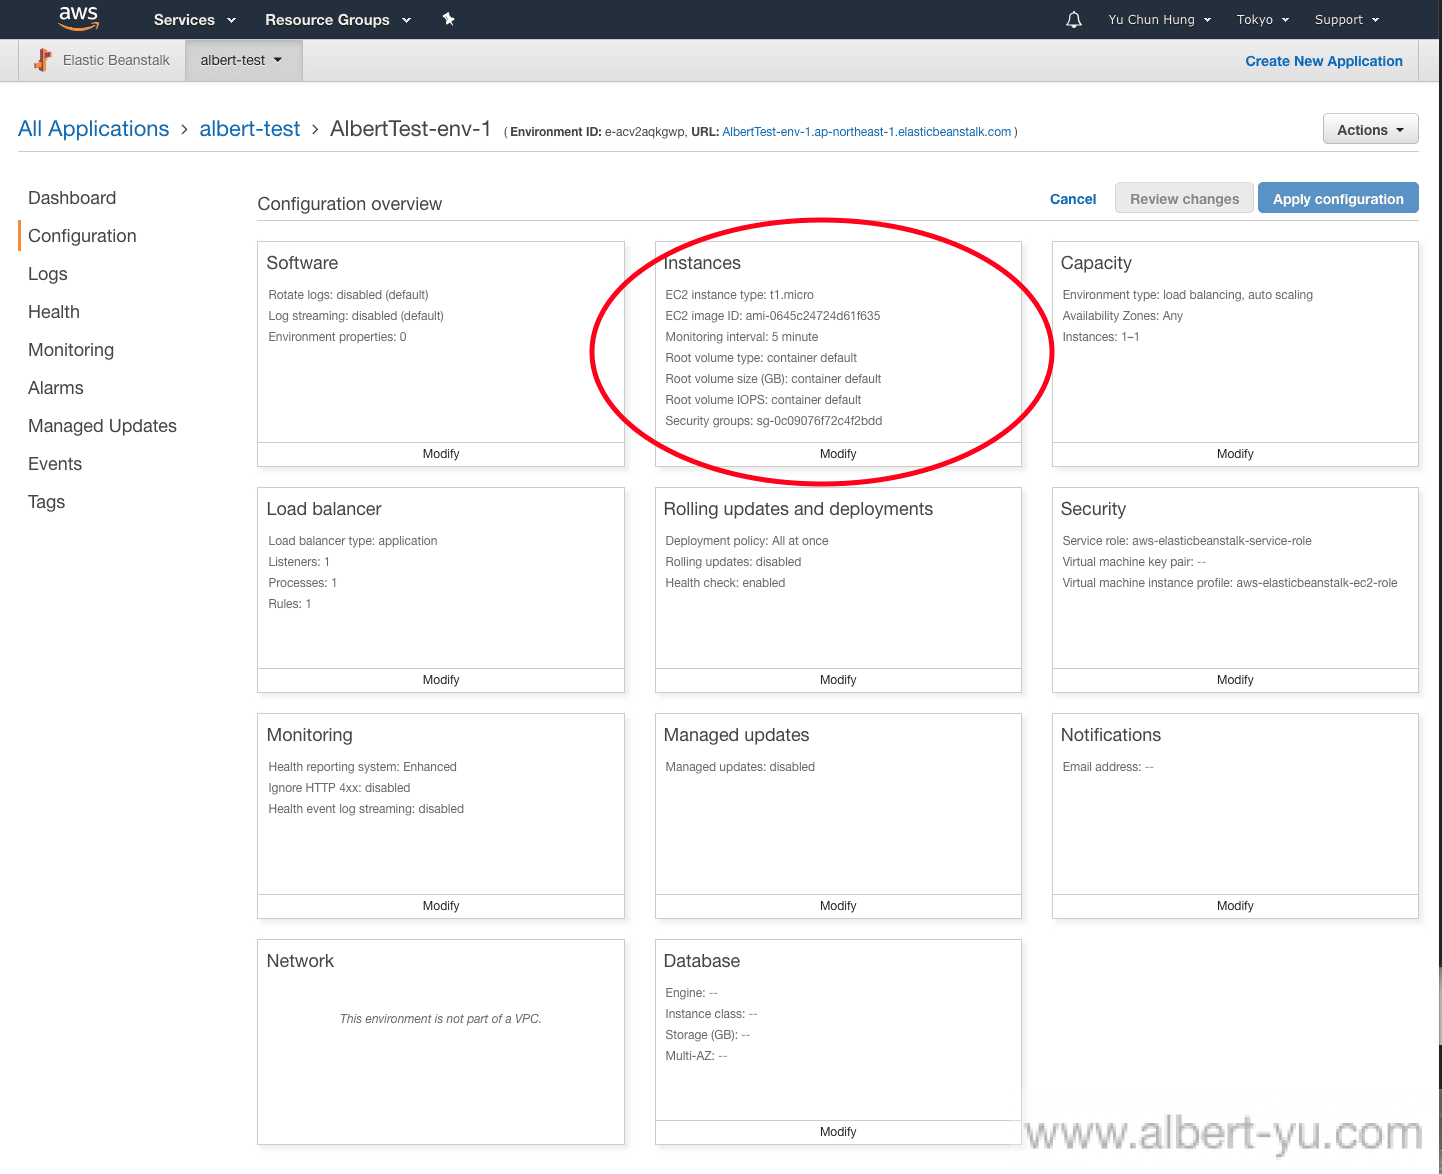Open the notifications bell icon
1442x1174 pixels.
(x=1074, y=20)
